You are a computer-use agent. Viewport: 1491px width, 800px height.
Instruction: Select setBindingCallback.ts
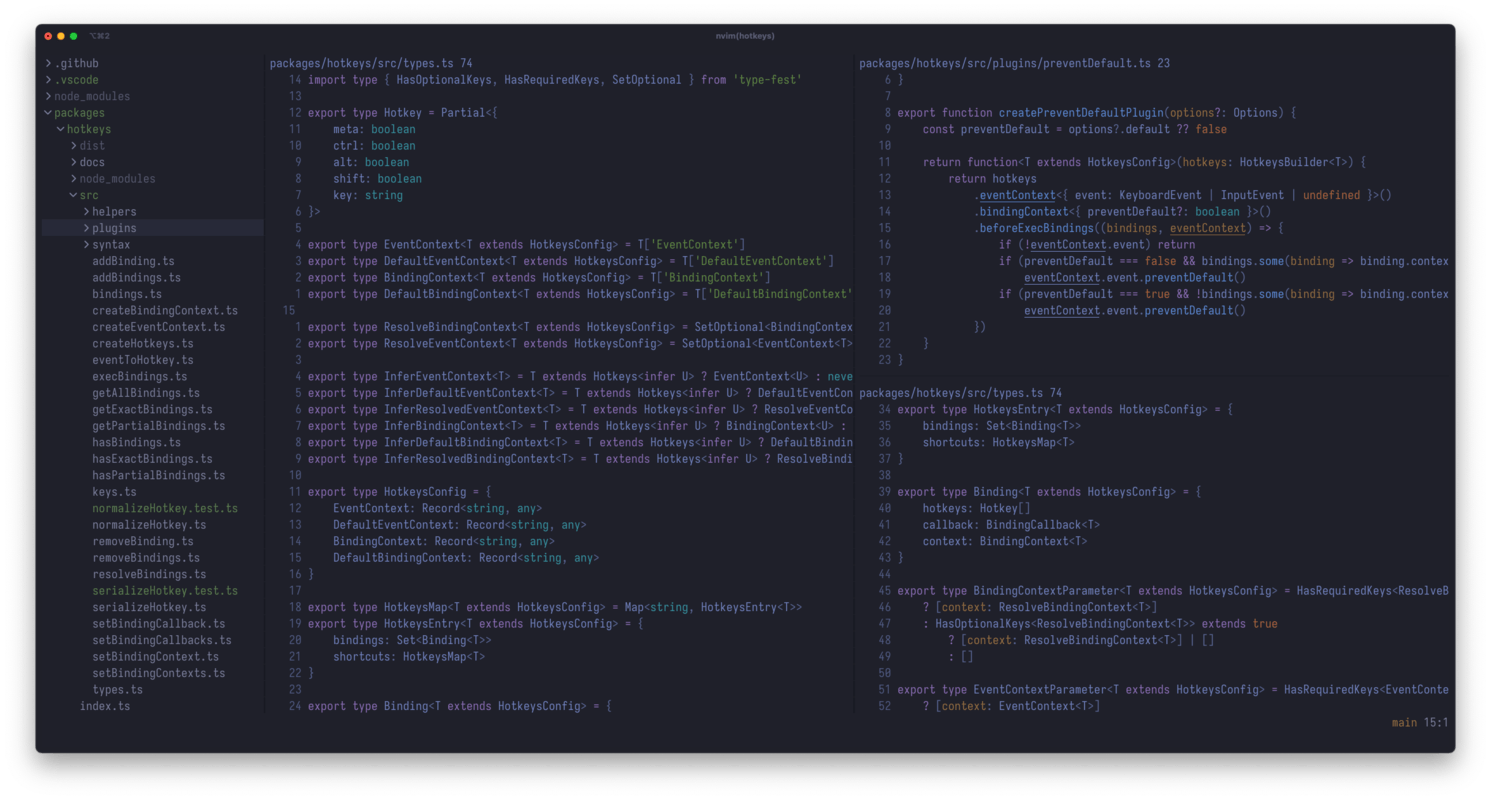pos(158,624)
